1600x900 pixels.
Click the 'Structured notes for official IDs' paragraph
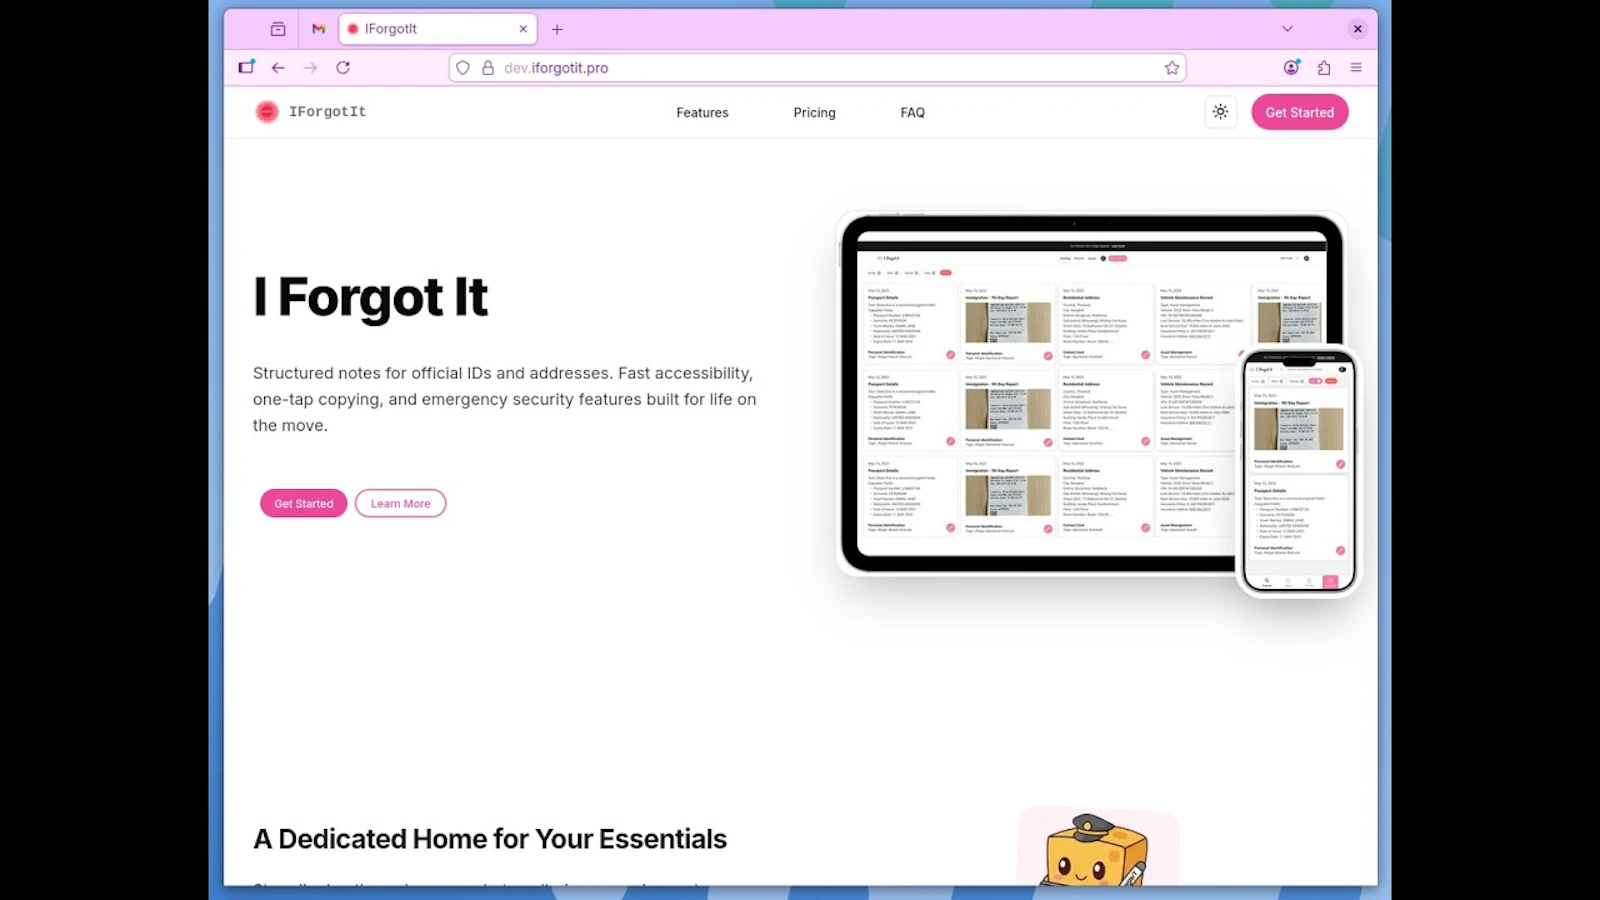[x=505, y=399]
